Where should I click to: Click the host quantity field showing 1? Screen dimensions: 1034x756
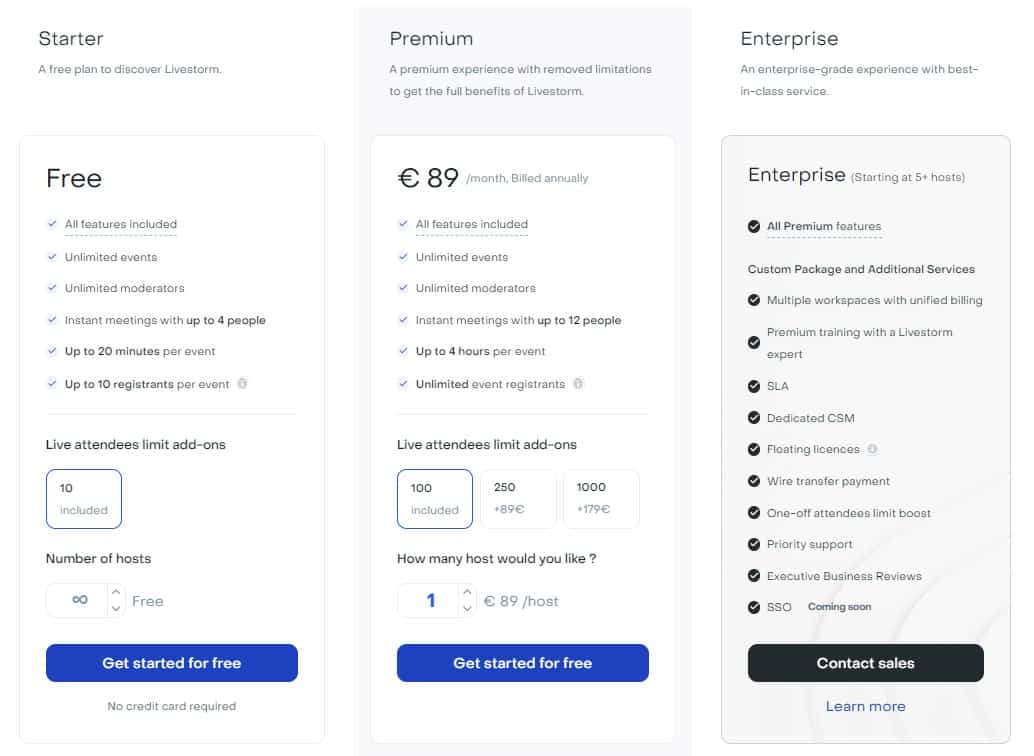pyautogui.click(x=433, y=601)
